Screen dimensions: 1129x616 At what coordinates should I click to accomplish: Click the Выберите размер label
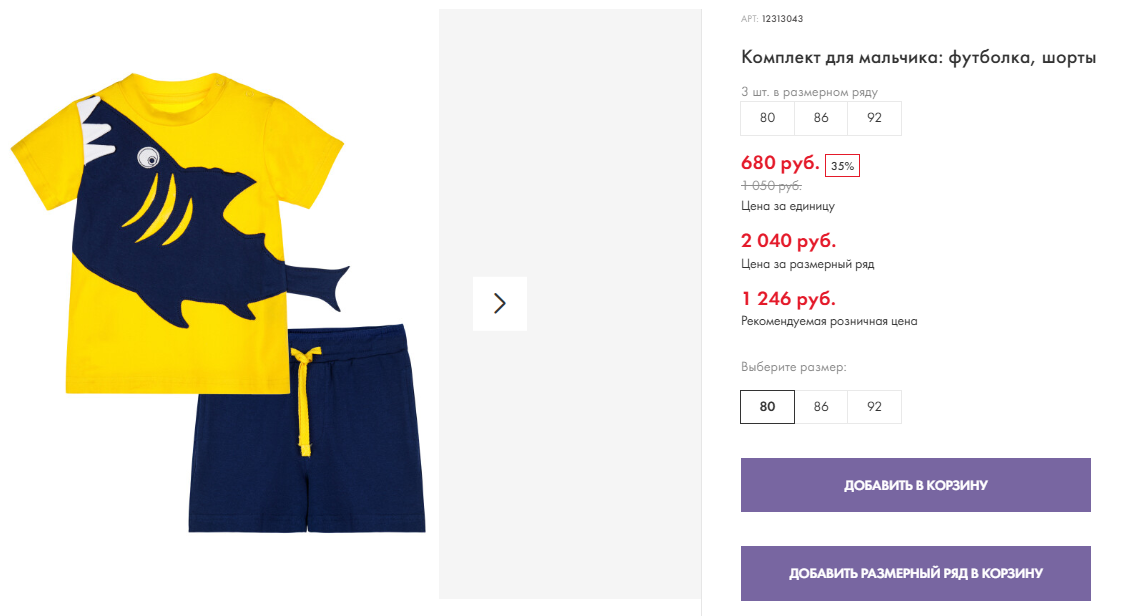tap(793, 367)
